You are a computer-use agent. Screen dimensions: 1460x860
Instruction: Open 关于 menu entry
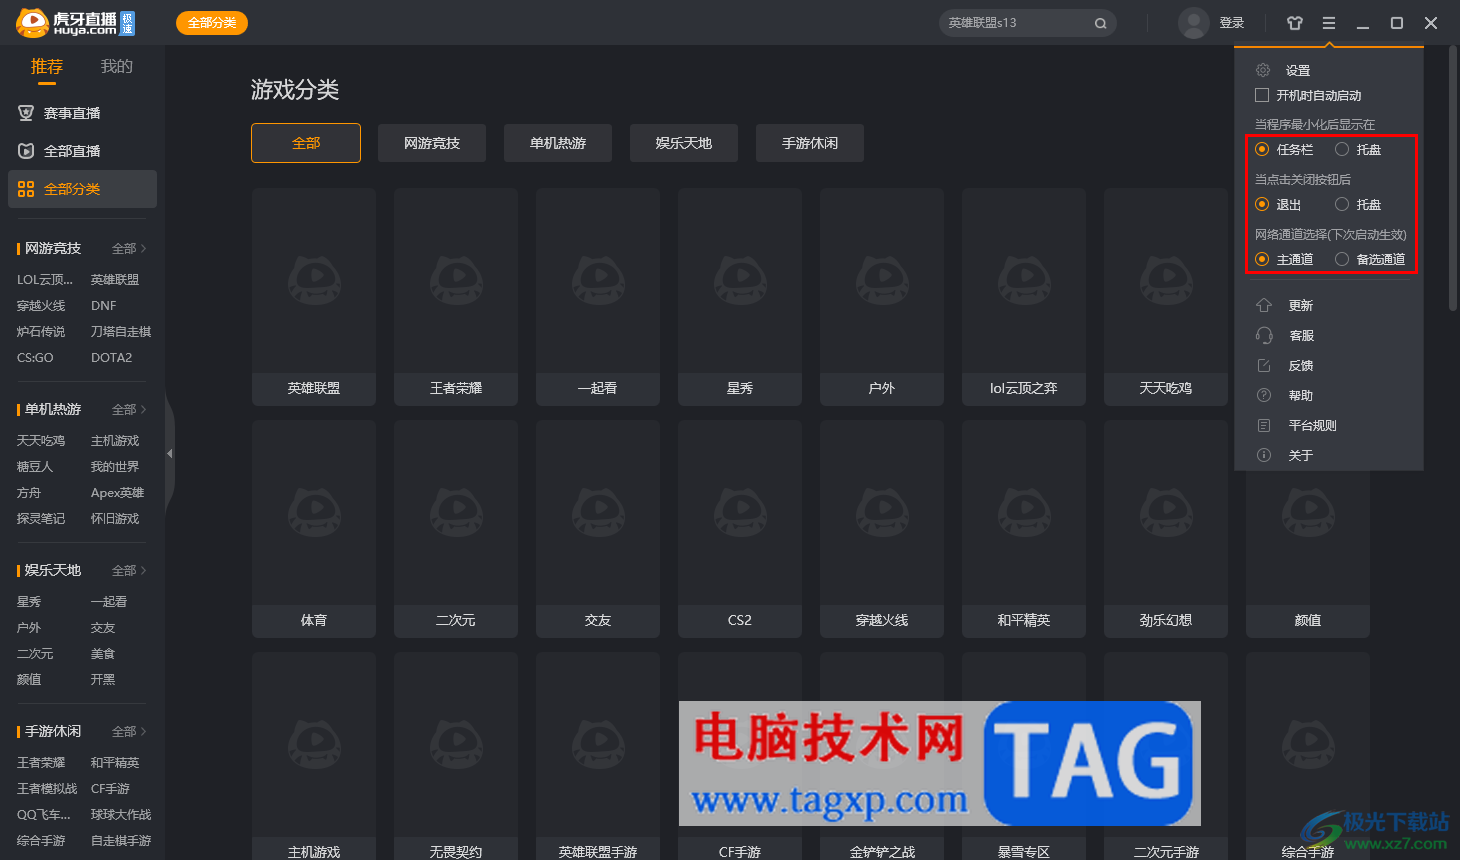pyautogui.click(x=1301, y=455)
